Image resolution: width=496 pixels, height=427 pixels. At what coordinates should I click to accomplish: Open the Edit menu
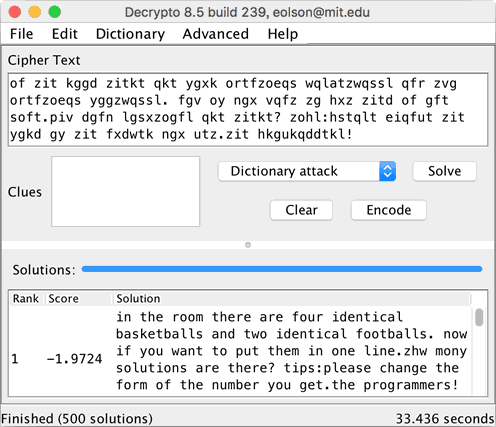click(65, 34)
